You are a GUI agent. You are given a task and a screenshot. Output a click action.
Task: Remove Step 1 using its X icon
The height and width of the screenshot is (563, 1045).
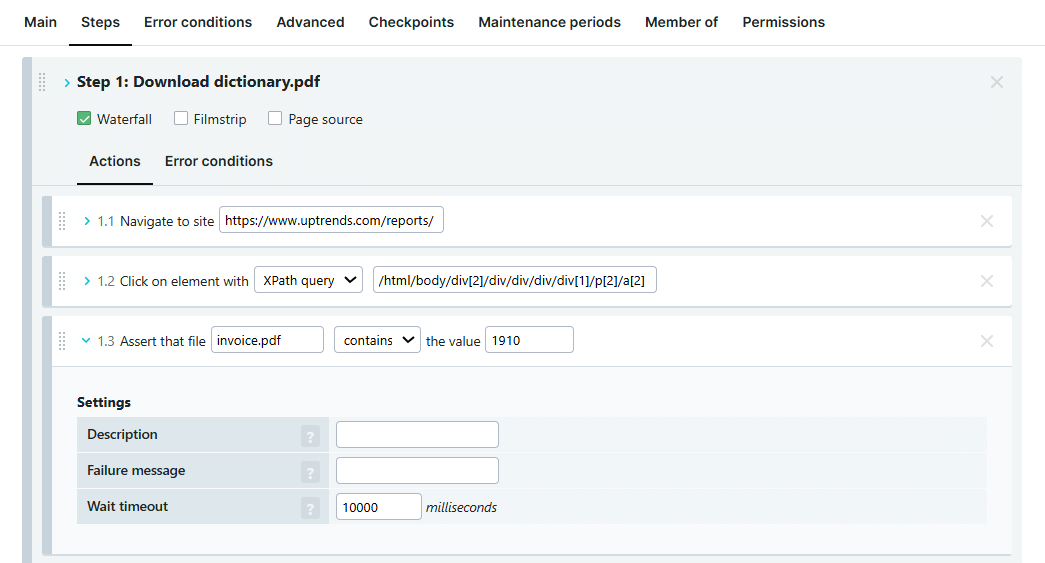[x=996, y=82]
